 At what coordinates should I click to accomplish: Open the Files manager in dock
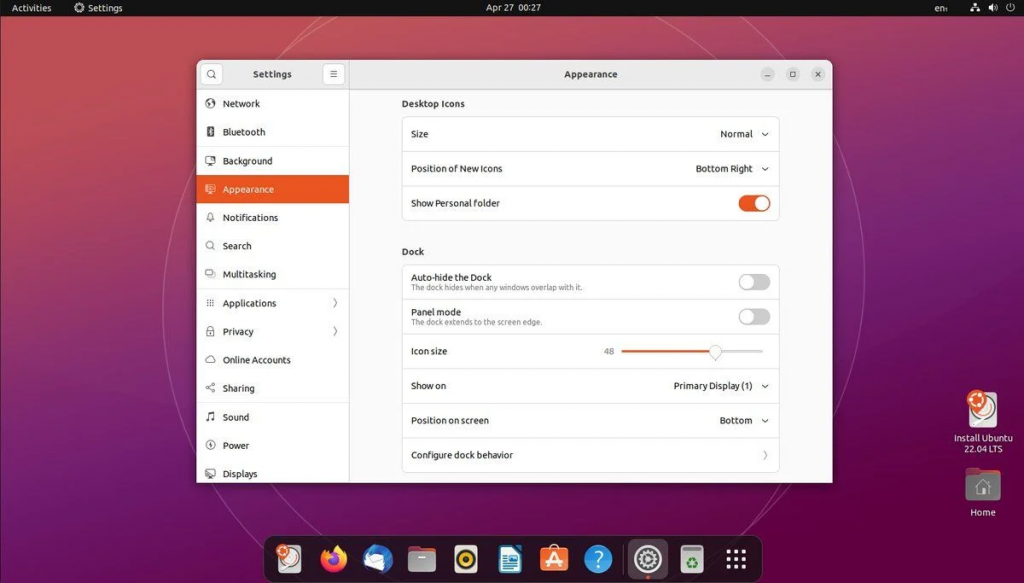[422, 559]
